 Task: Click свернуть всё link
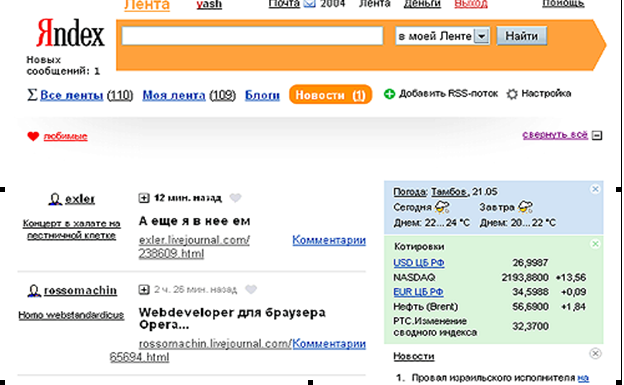click(x=555, y=135)
